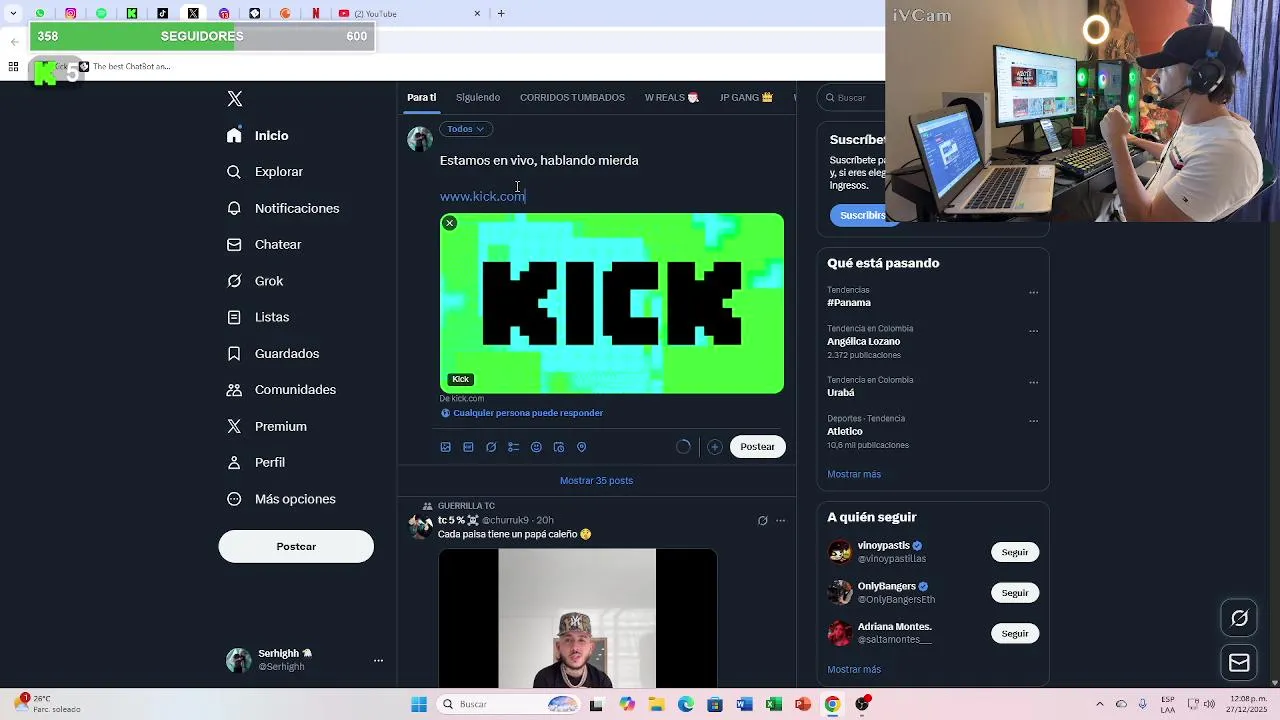Switch to the Siguiendo tab

(x=478, y=97)
